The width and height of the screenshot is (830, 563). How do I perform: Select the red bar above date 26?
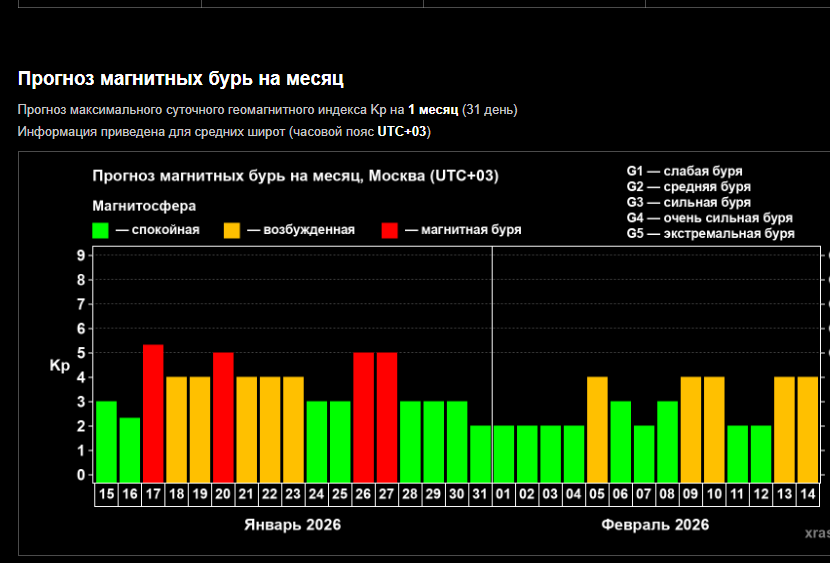[363, 416]
